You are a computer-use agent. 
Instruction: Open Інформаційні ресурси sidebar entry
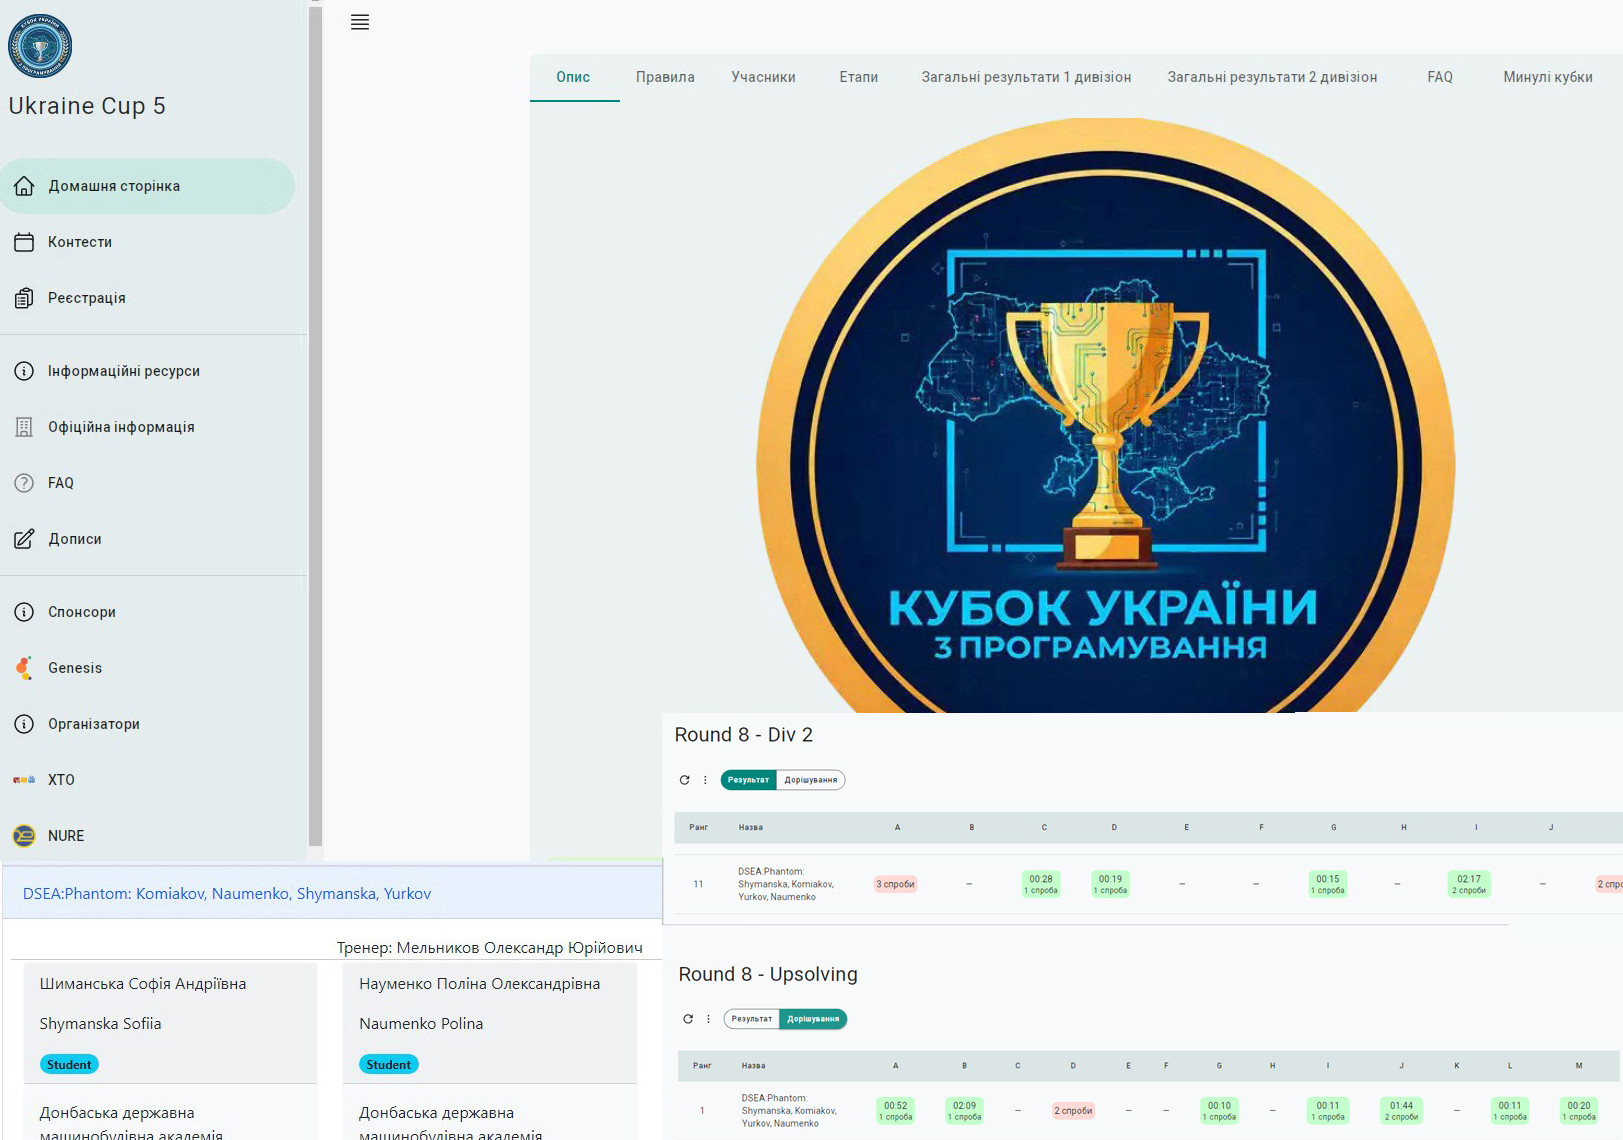pyautogui.click(x=148, y=371)
